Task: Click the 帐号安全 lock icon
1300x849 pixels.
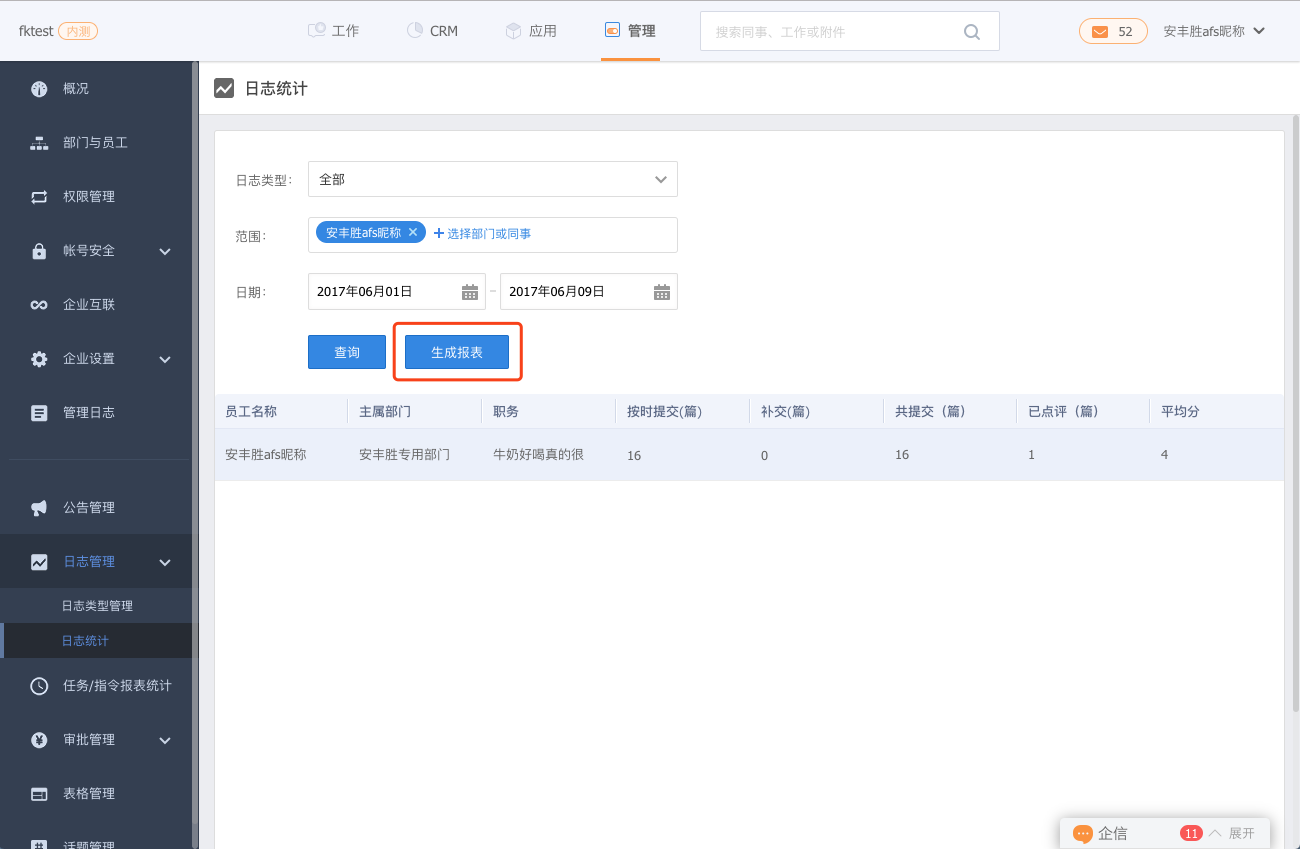Action: click(39, 251)
